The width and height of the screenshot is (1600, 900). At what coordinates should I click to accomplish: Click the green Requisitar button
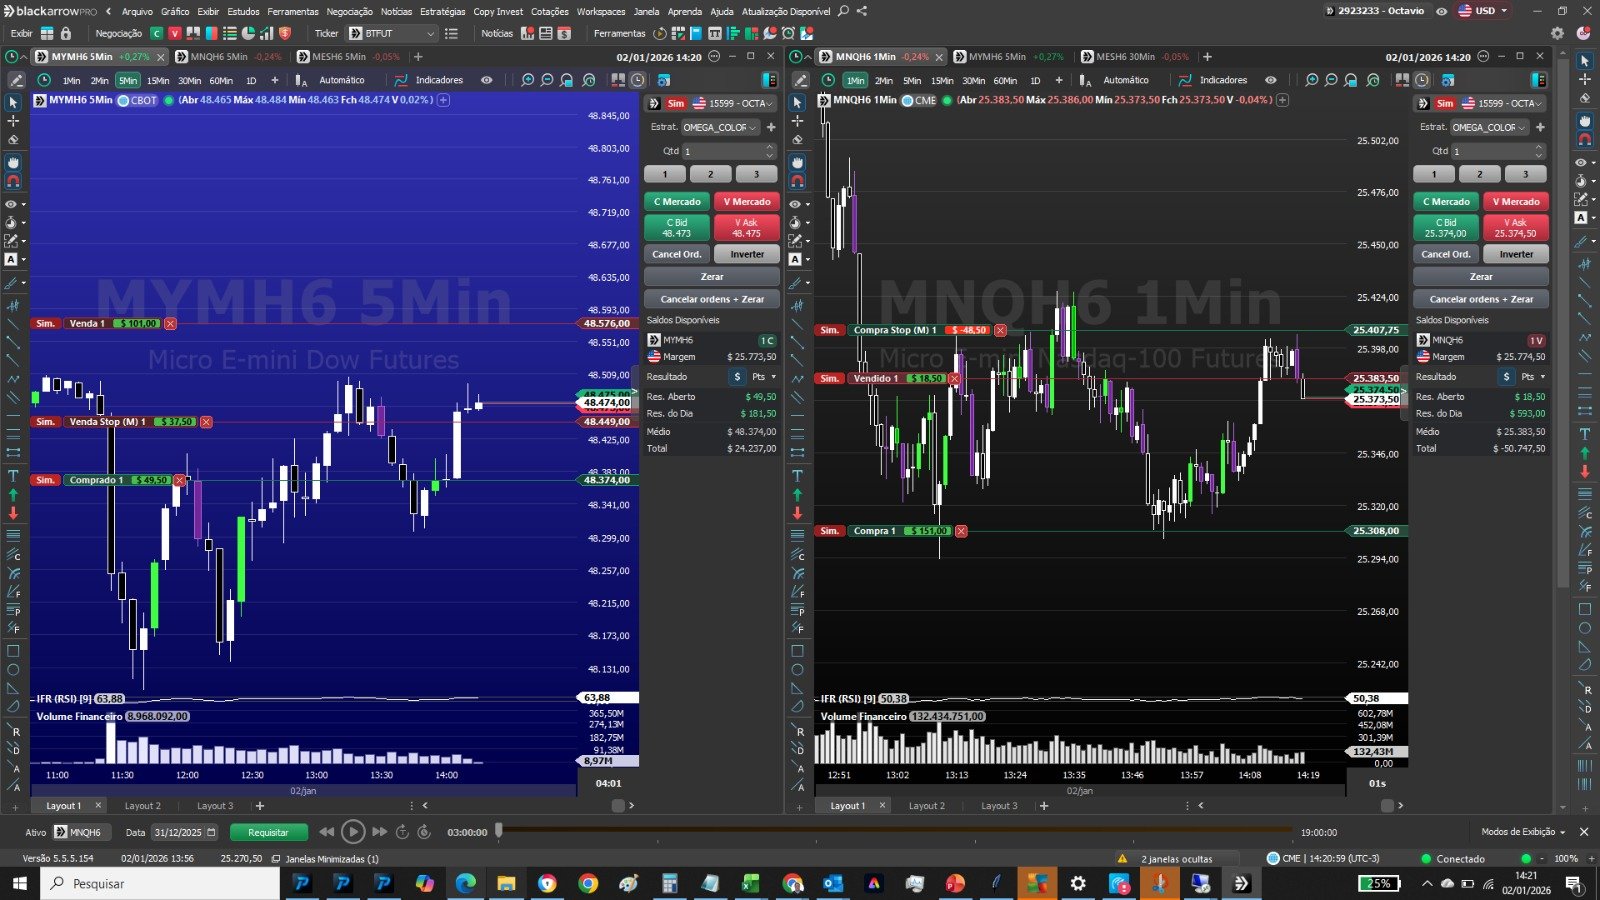click(267, 832)
